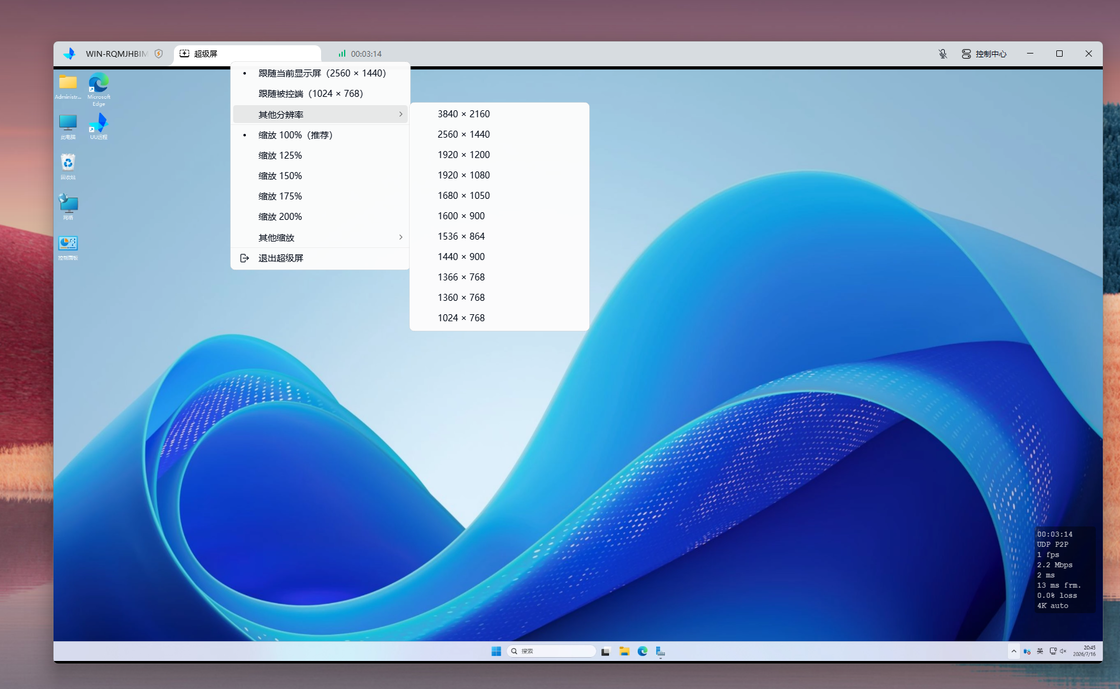The height and width of the screenshot is (689, 1120).
Task: Pick the 1600 × 900 resolution
Action: click(x=499, y=216)
